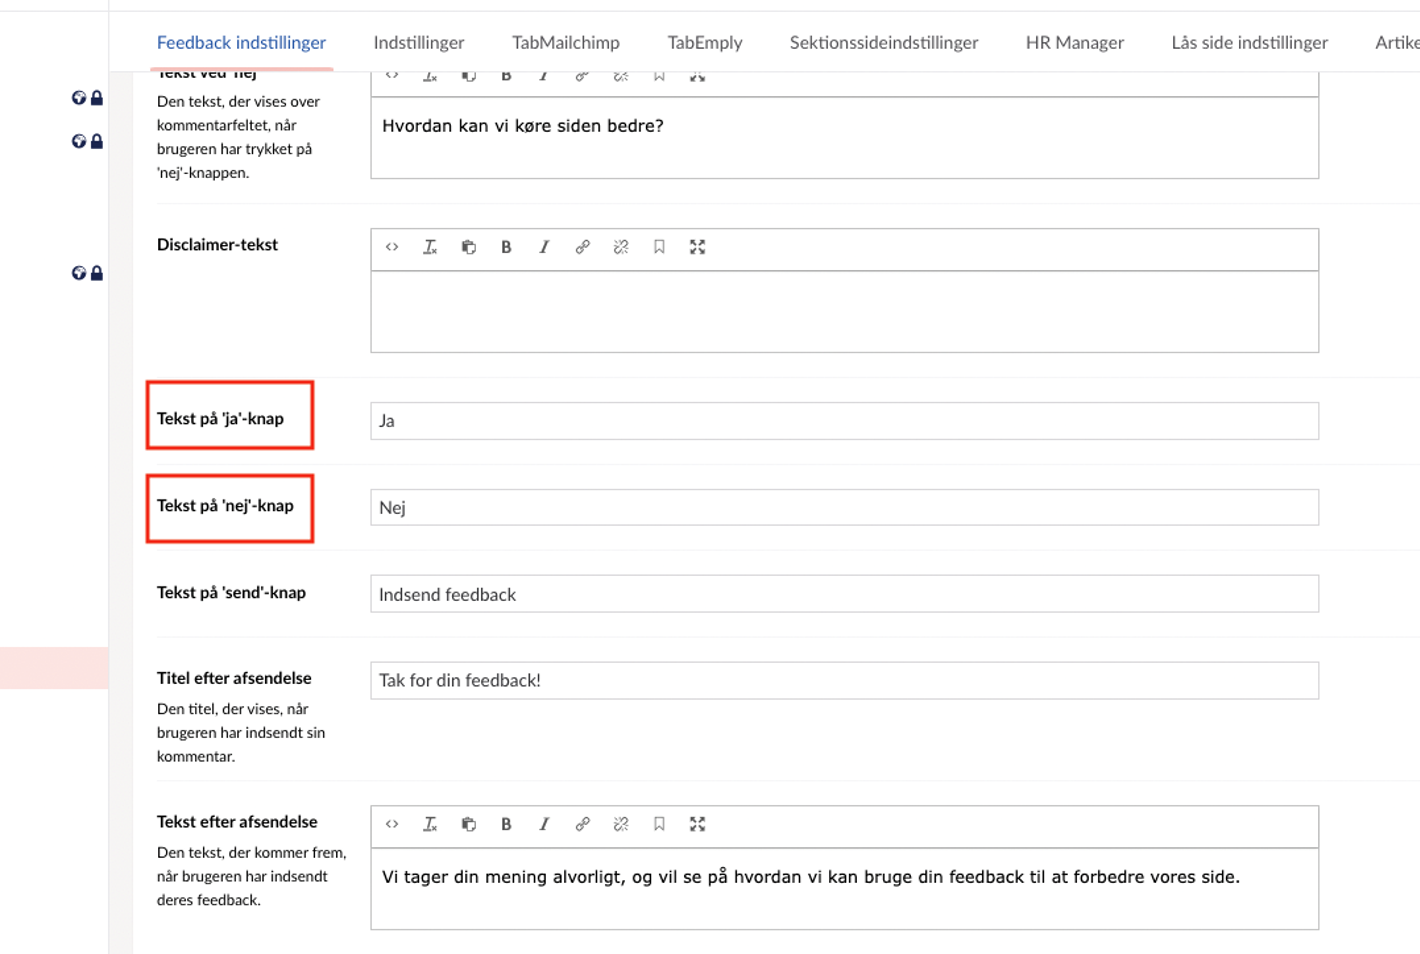Insert anchor bookmark in Tekst efter afsendelse editor

pos(659,824)
